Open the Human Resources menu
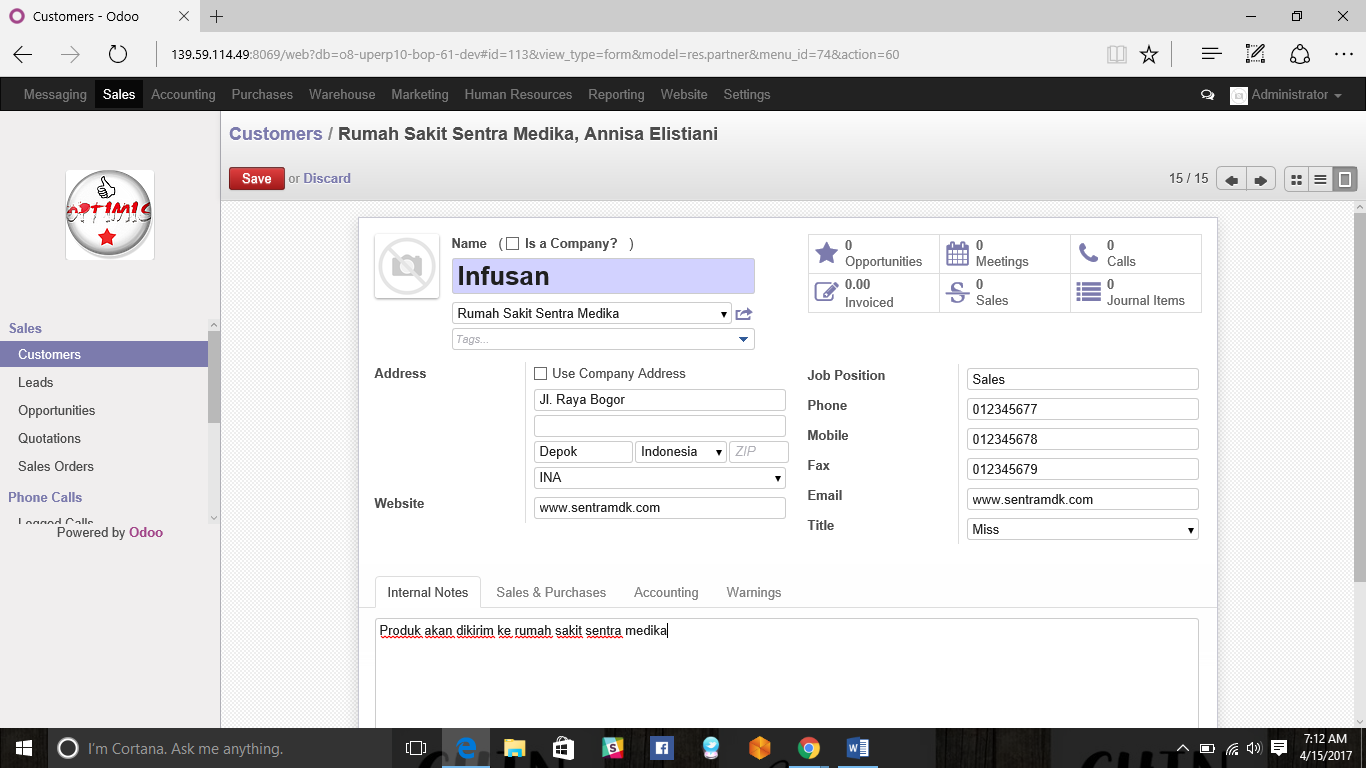The image size is (1366, 768). click(x=518, y=95)
